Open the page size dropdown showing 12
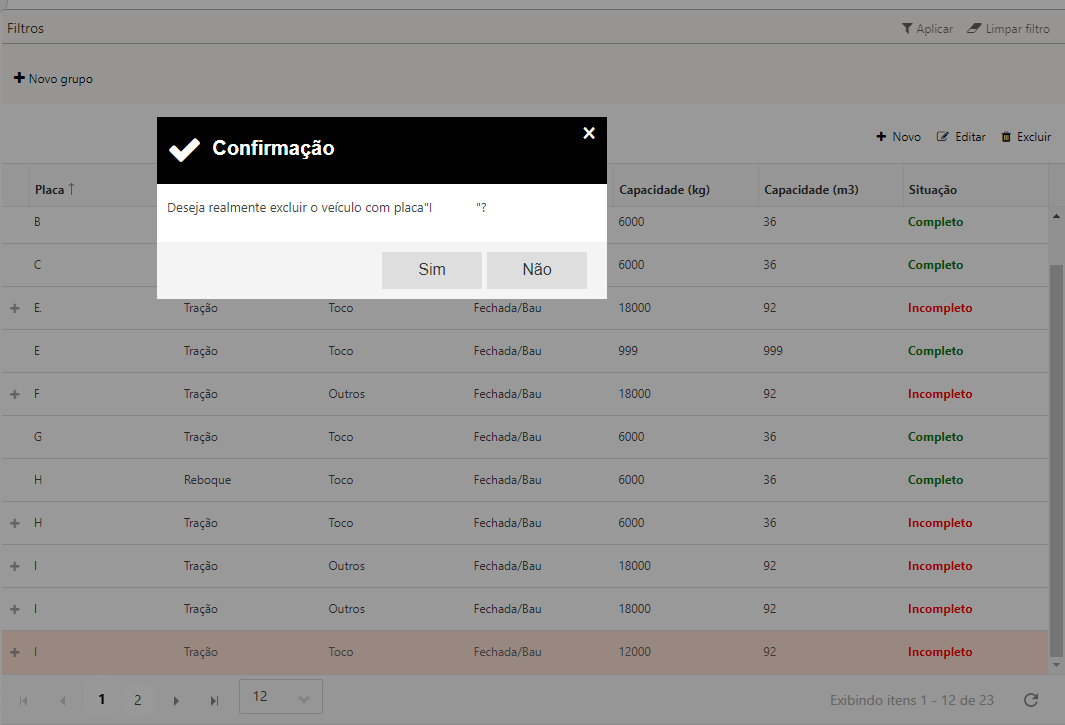This screenshot has height=725, width=1065. pyautogui.click(x=281, y=697)
